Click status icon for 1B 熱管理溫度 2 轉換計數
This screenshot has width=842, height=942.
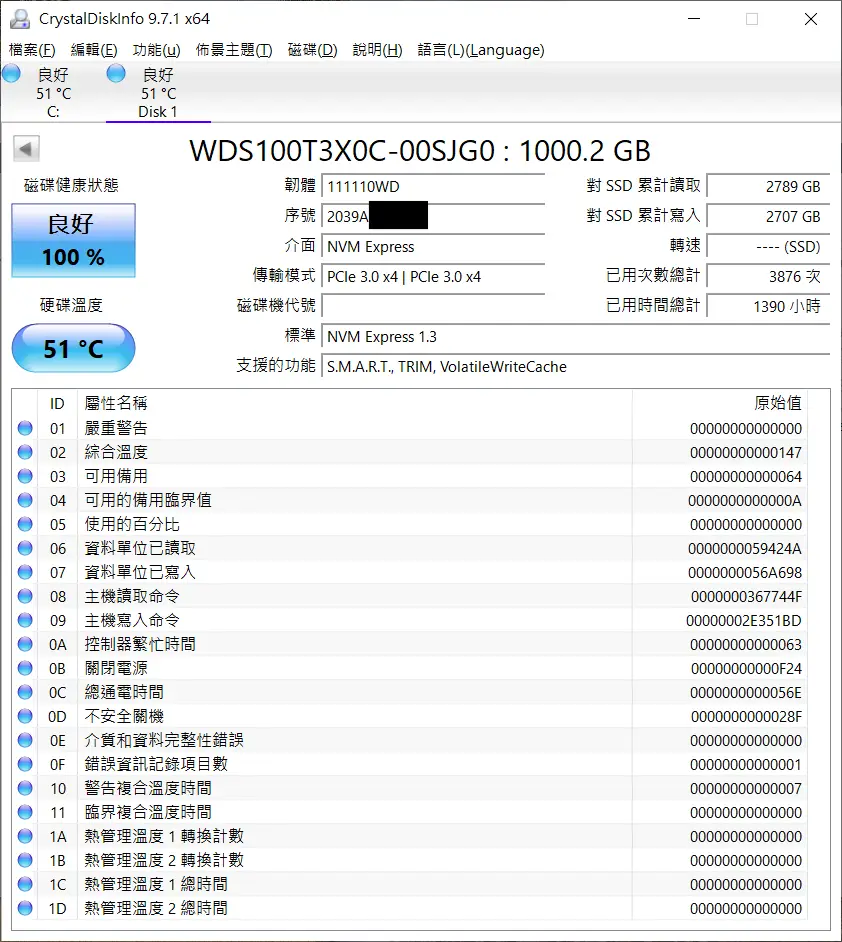pos(25,860)
